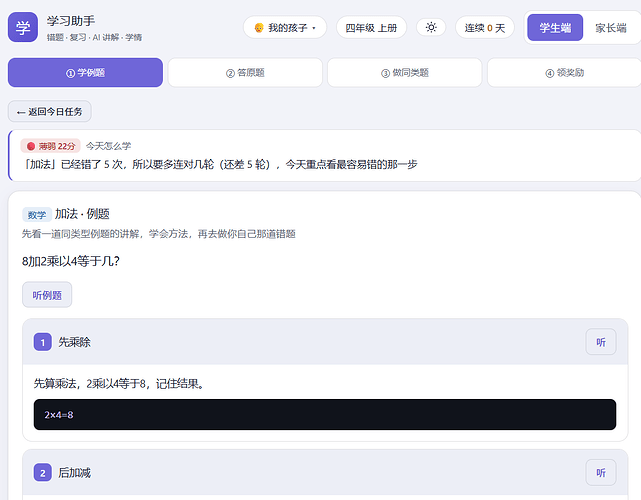641x500 pixels.
Task: Switch to 学生端 mode
Action: [x=555, y=27]
